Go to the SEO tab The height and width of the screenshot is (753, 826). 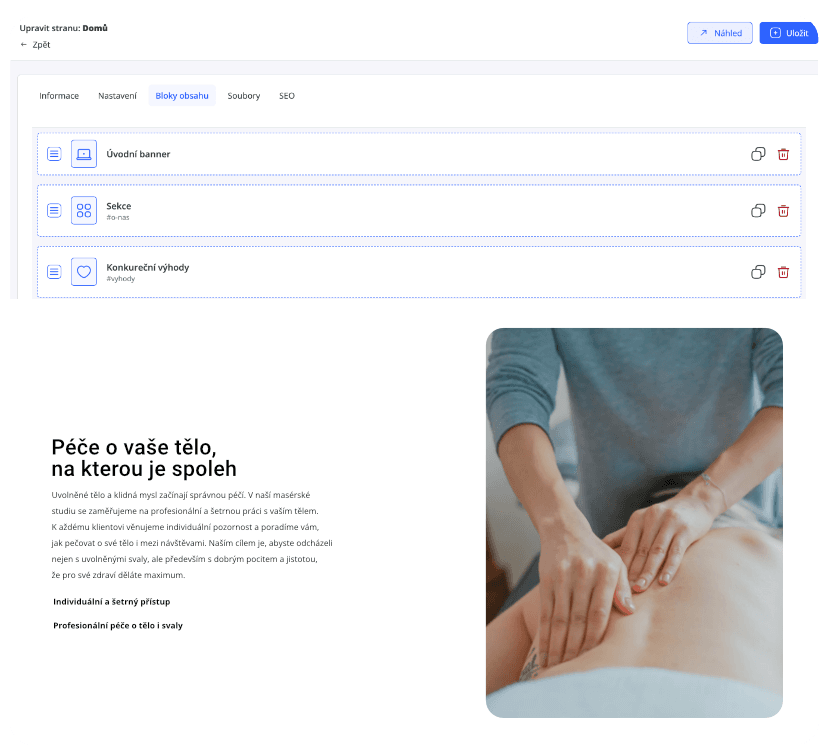(287, 96)
